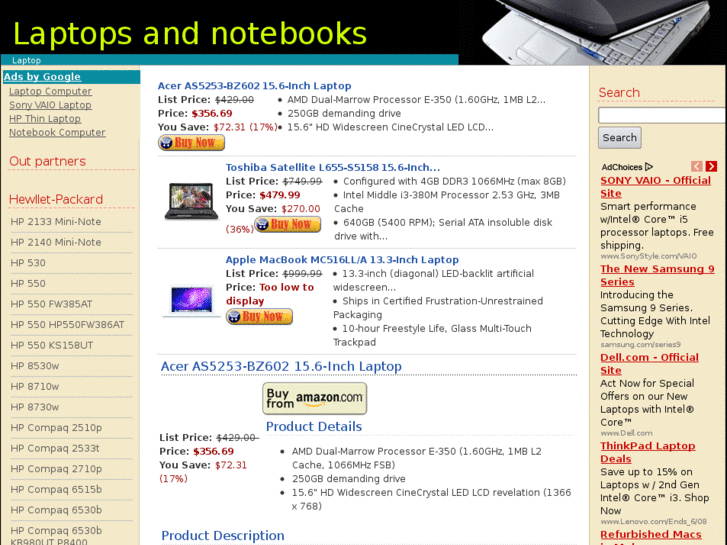Select HP 550 FW385AT in the sidebar
Screen dimensions: 727x545
pos(51,304)
